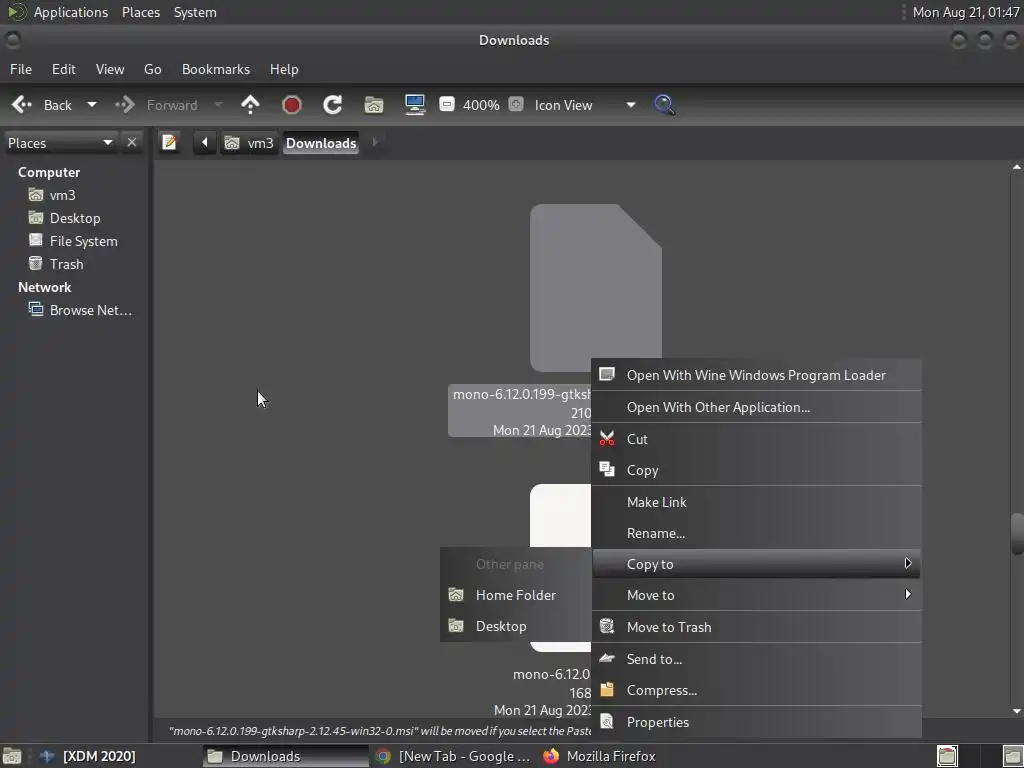This screenshot has width=1024, height=768.
Task: Choose Open With Wine Windows Program Loader
Action: click(756, 375)
